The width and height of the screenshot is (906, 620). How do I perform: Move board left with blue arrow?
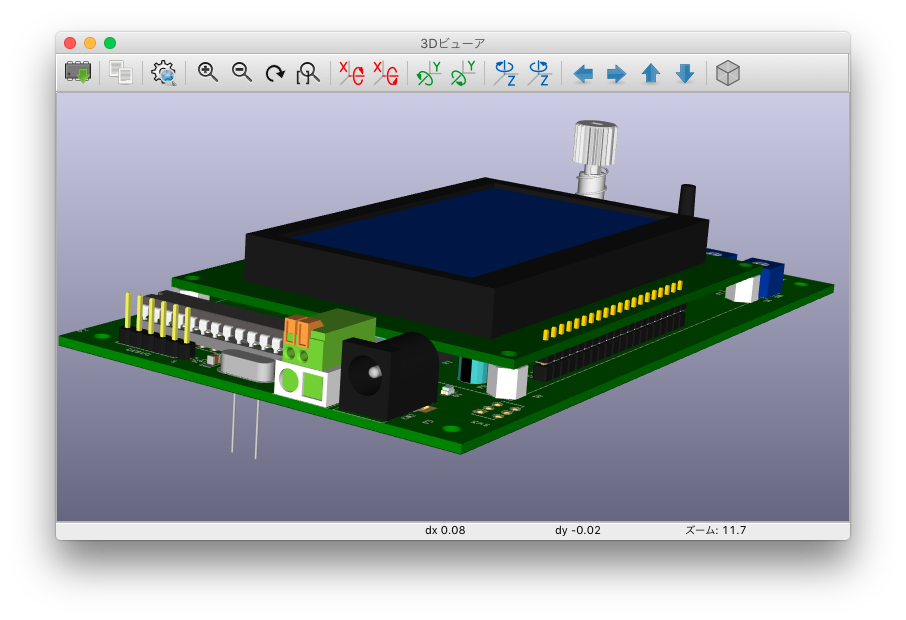coord(583,74)
